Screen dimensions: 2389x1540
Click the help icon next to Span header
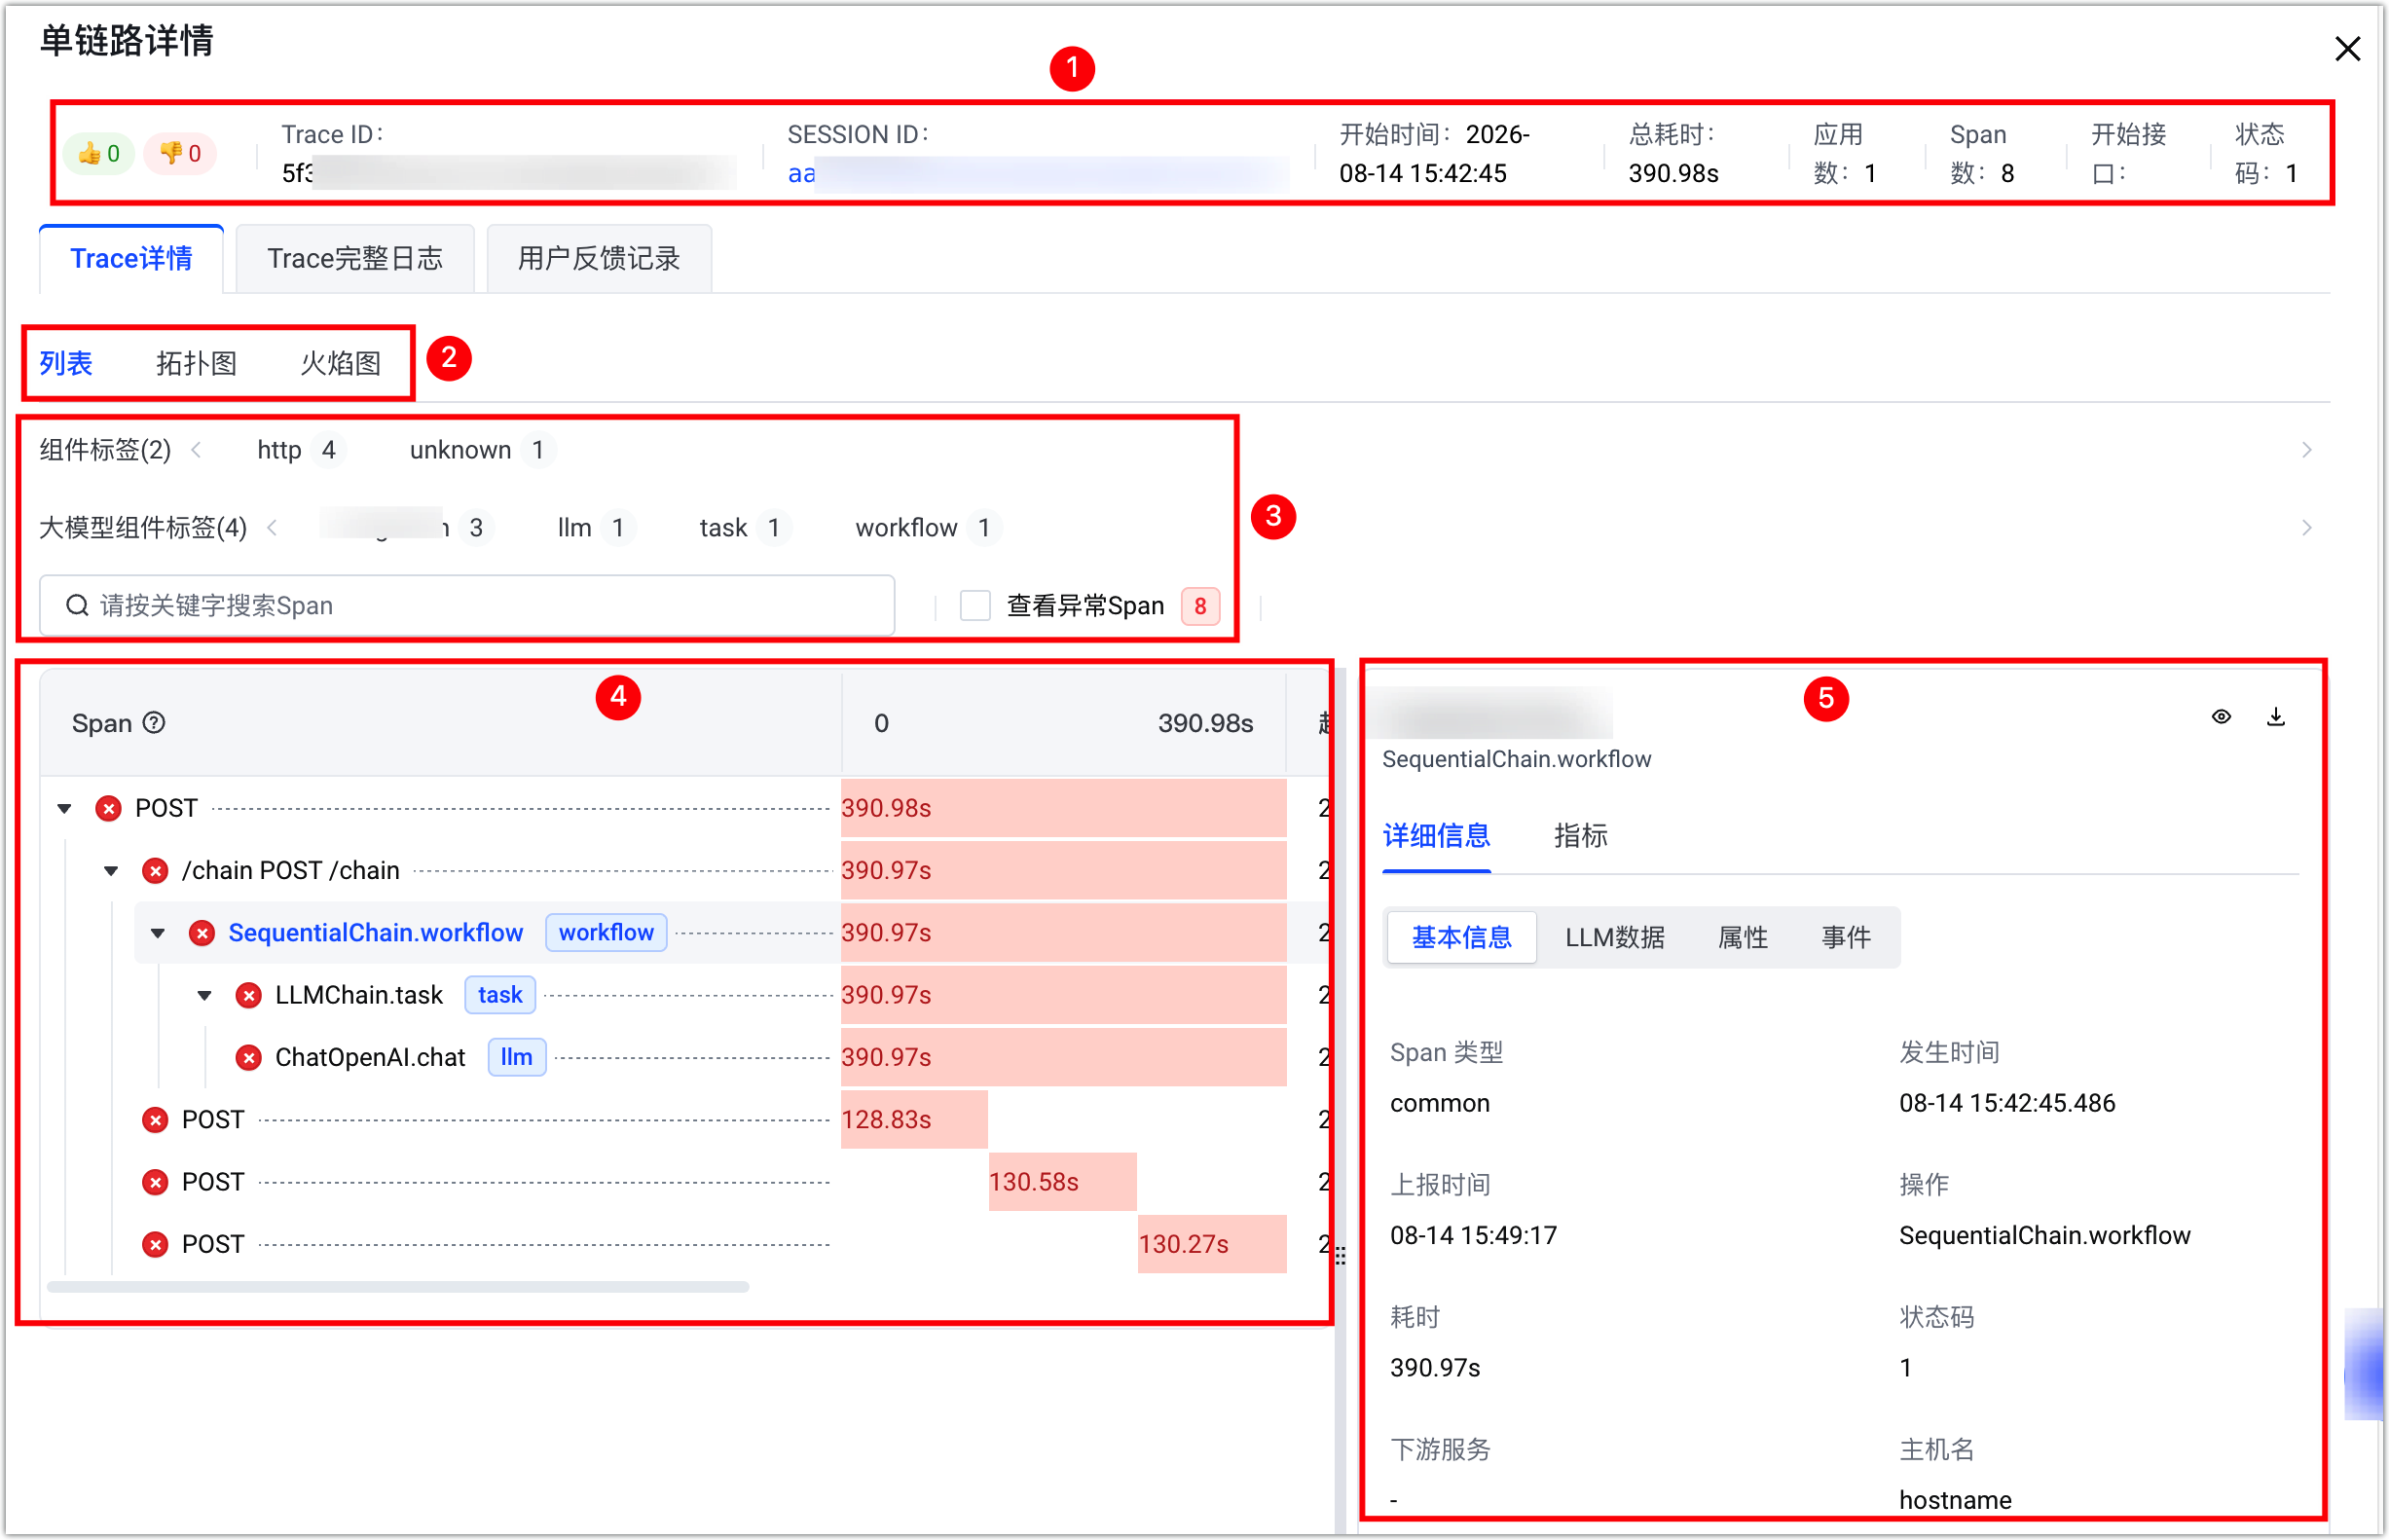click(154, 722)
